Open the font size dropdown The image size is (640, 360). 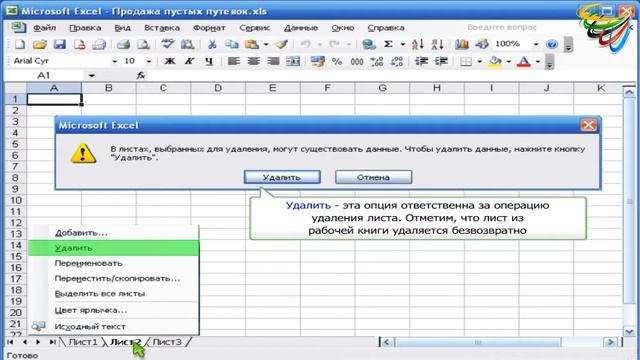pos(149,62)
